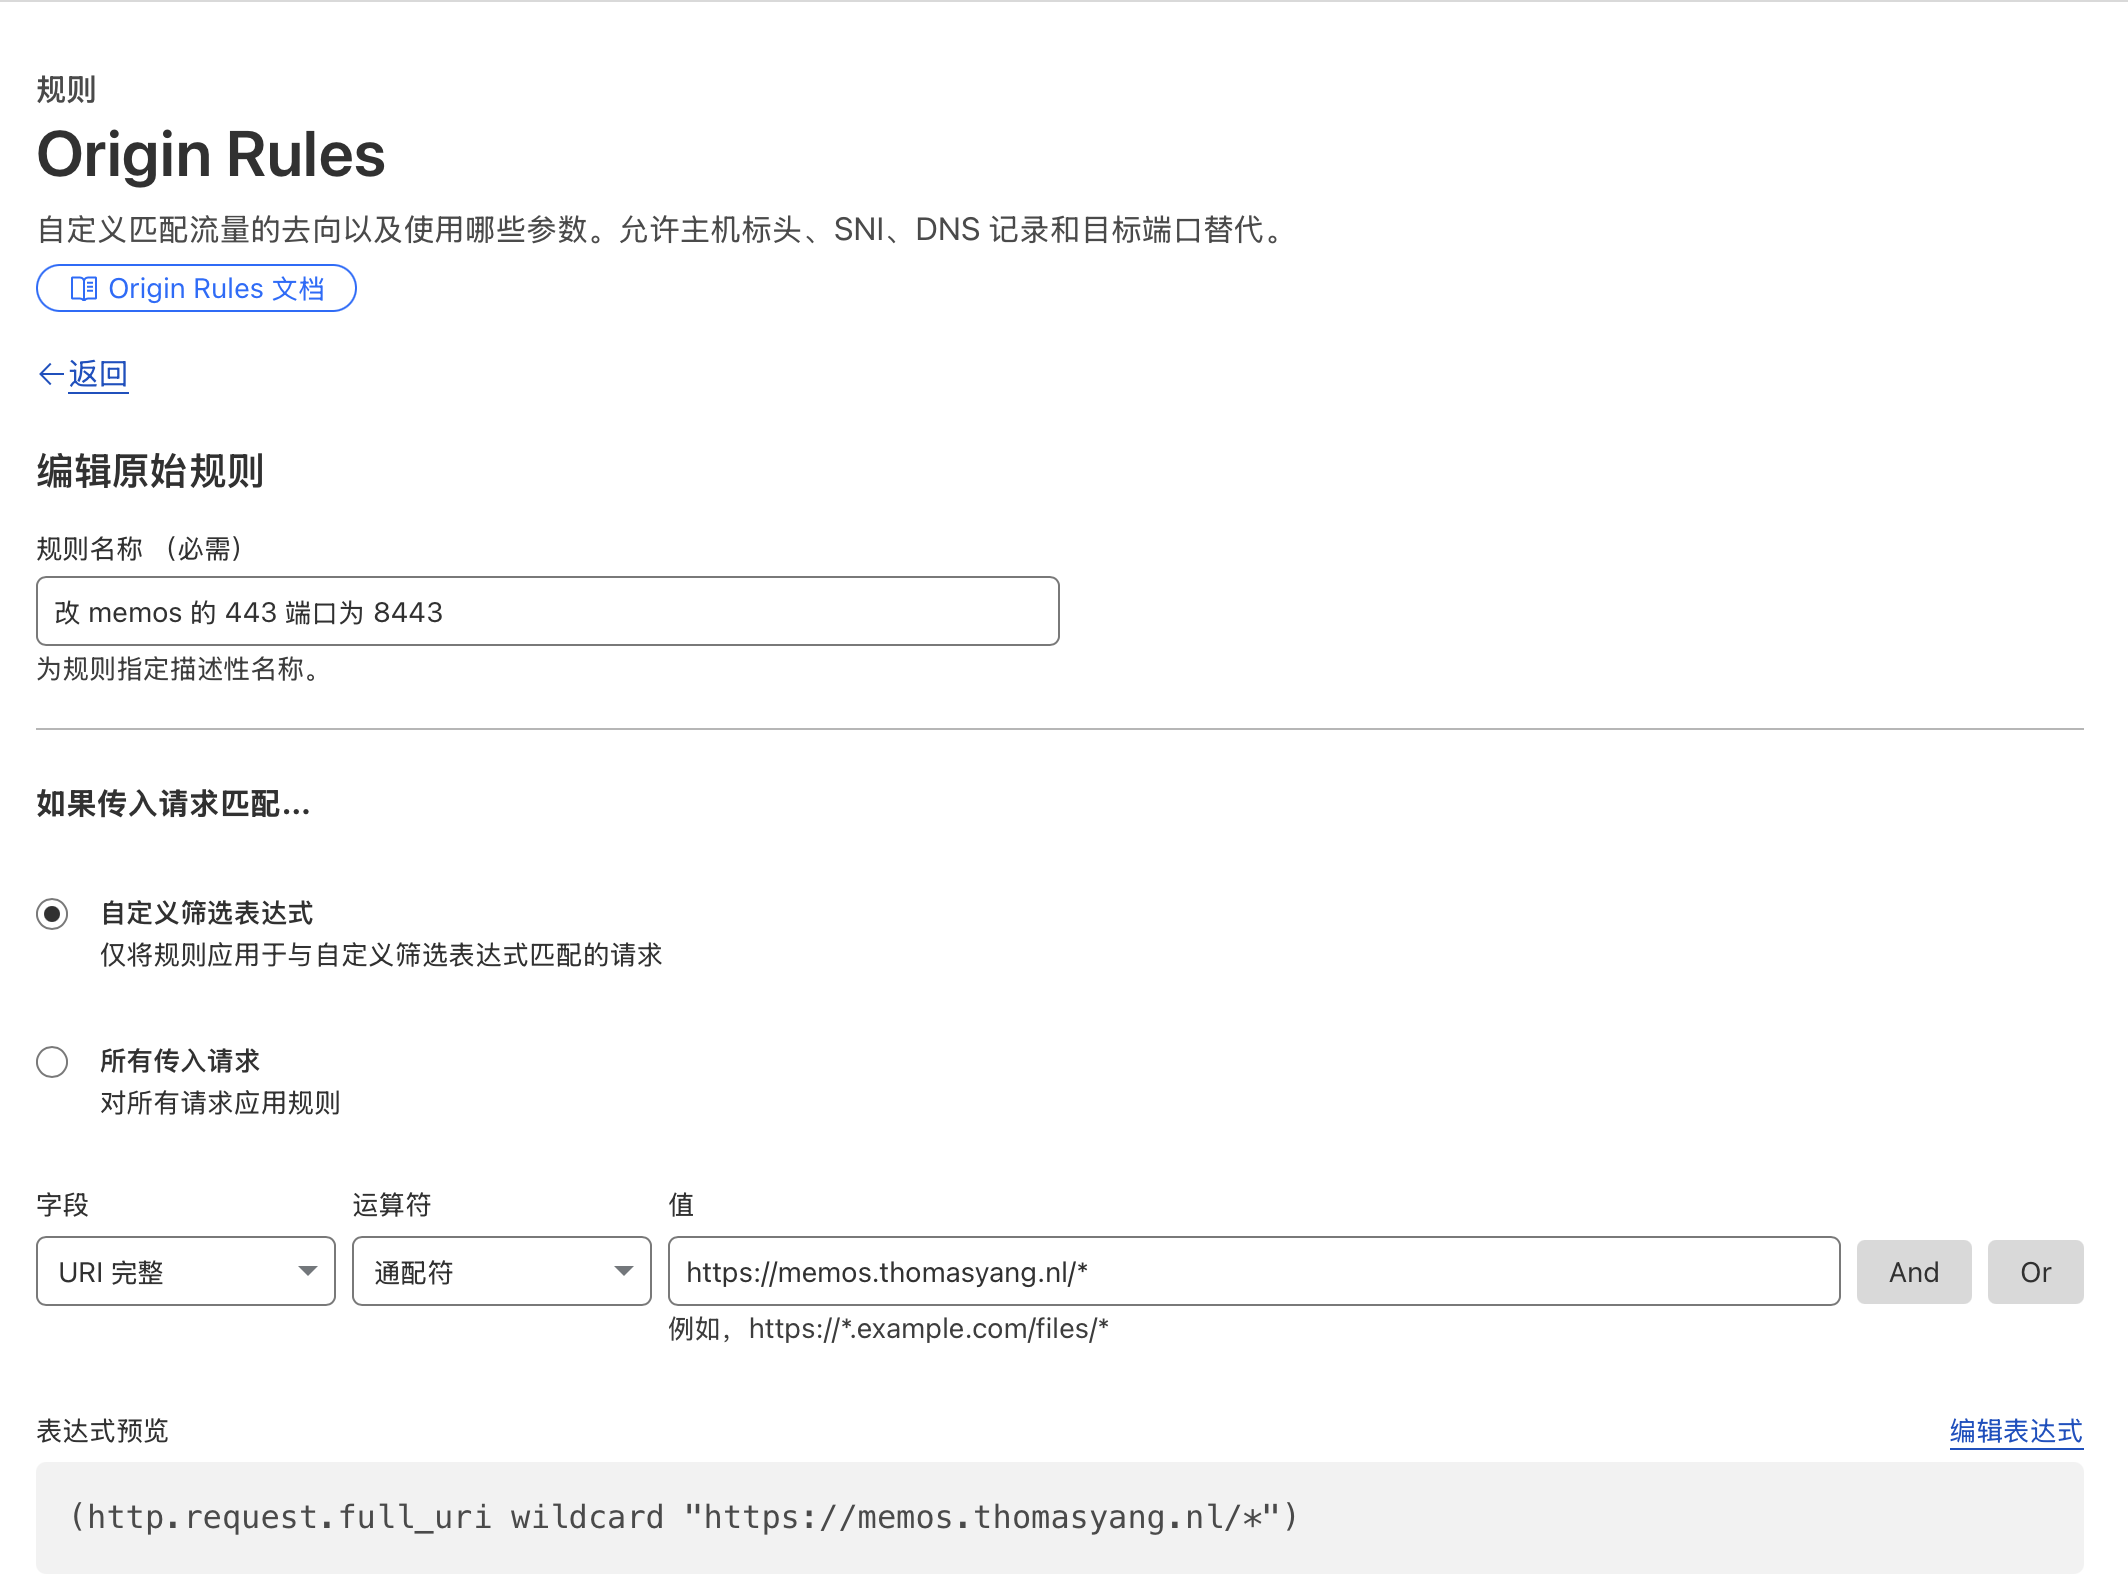Click the 规则 breadcrumb label
The height and width of the screenshot is (1574, 2128).
pyautogui.click(x=66, y=90)
